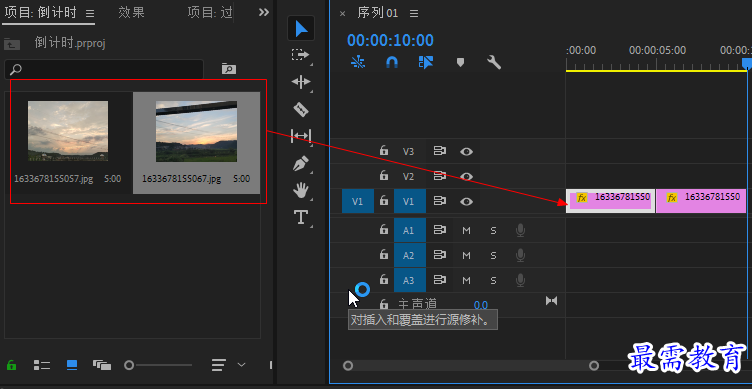Click the master track volume 0.0
This screenshot has width=752, height=389.
click(x=481, y=305)
